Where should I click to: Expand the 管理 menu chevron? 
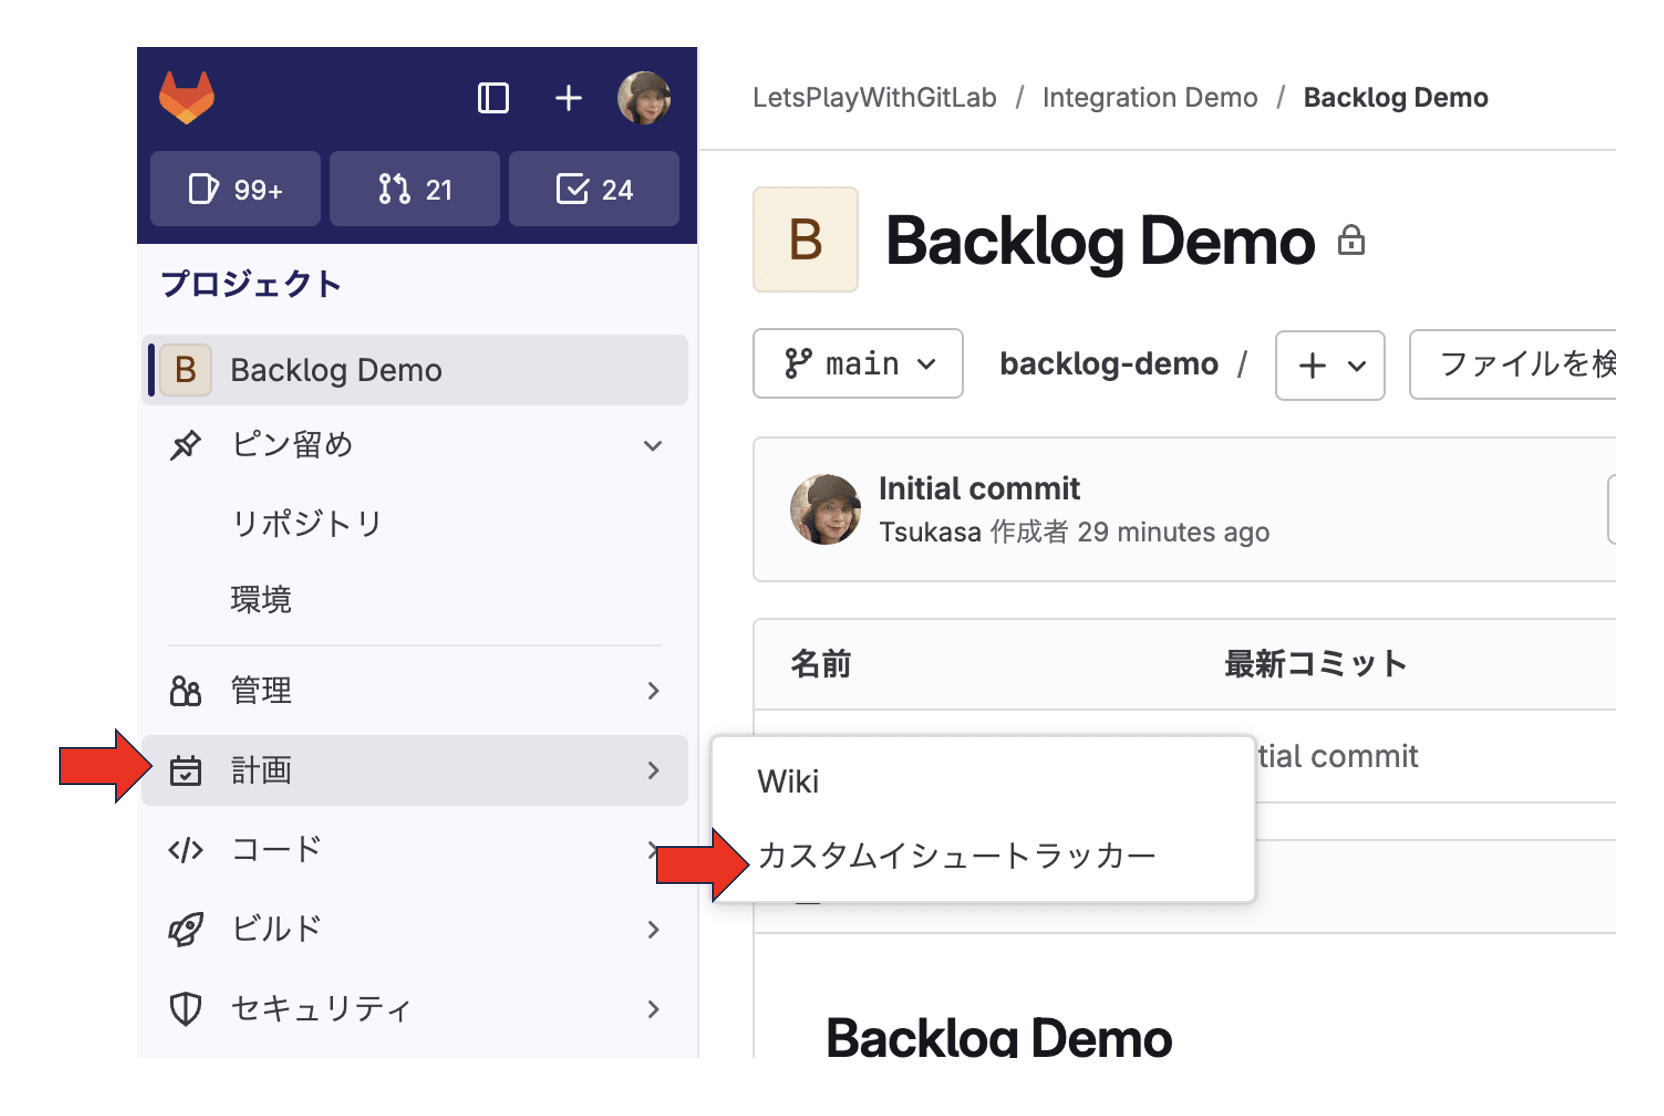(x=653, y=691)
